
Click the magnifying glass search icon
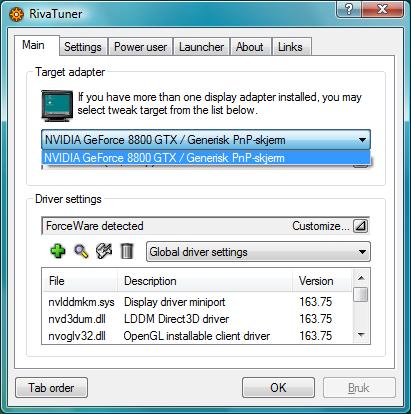pyautogui.click(x=81, y=251)
